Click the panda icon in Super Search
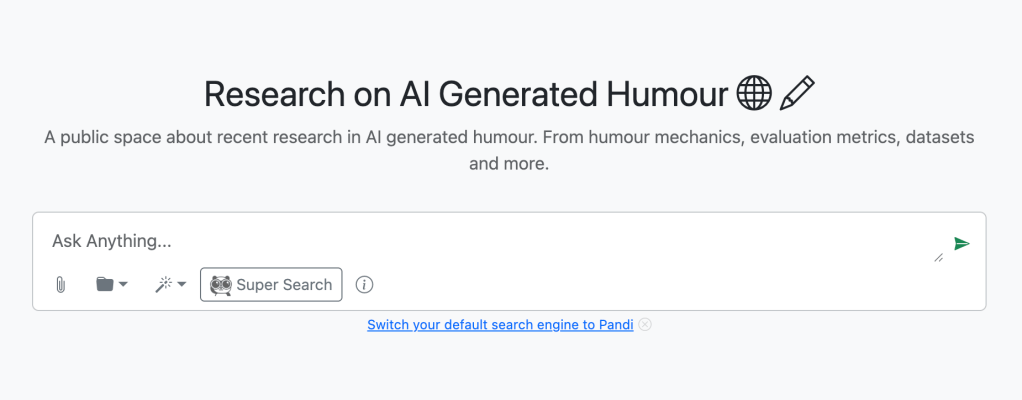 pos(221,285)
